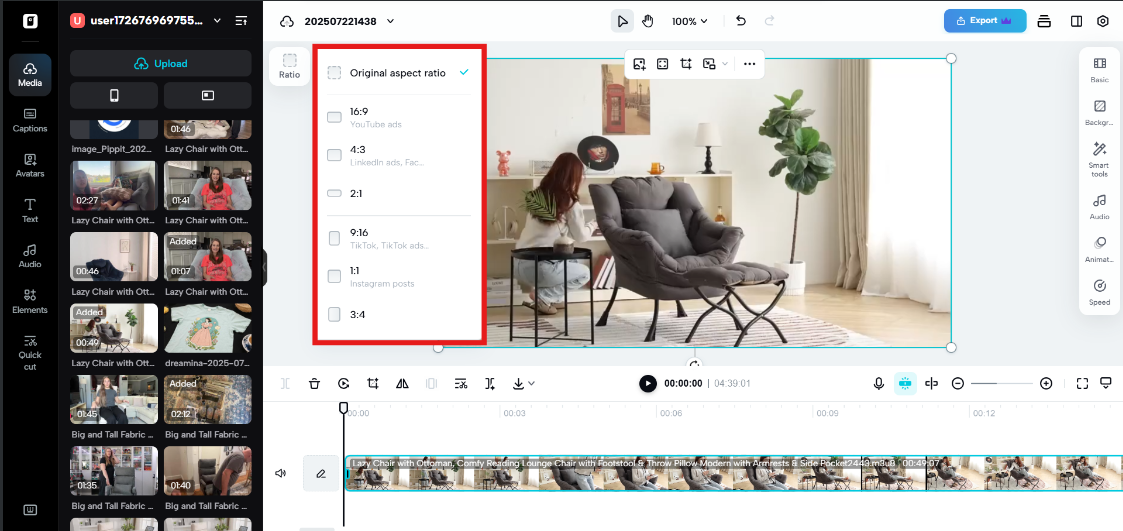
Task: Open Basic settings in right panel
Action: (1099, 70)
